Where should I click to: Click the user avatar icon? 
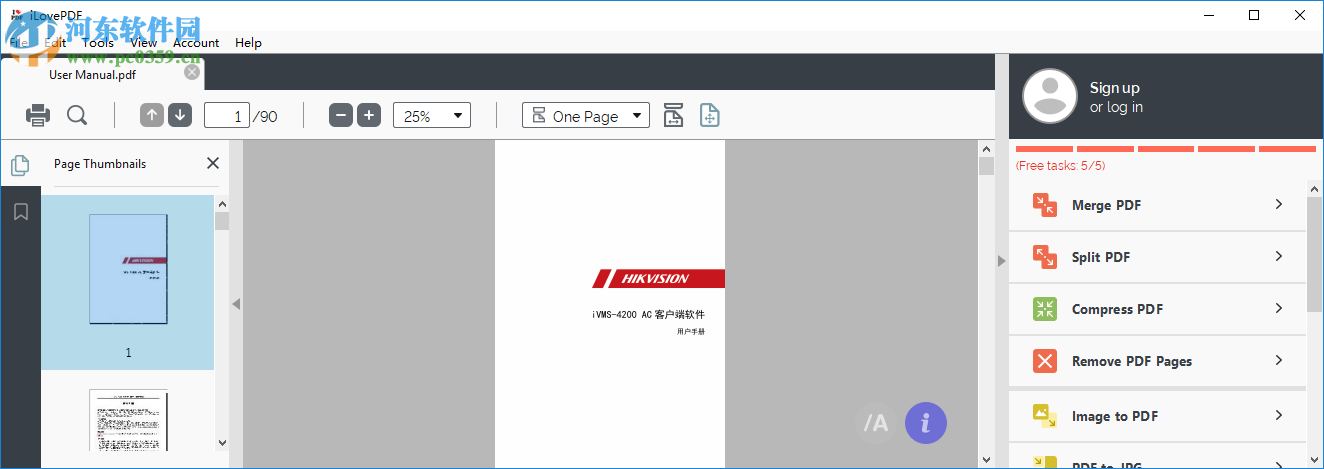1049,96
